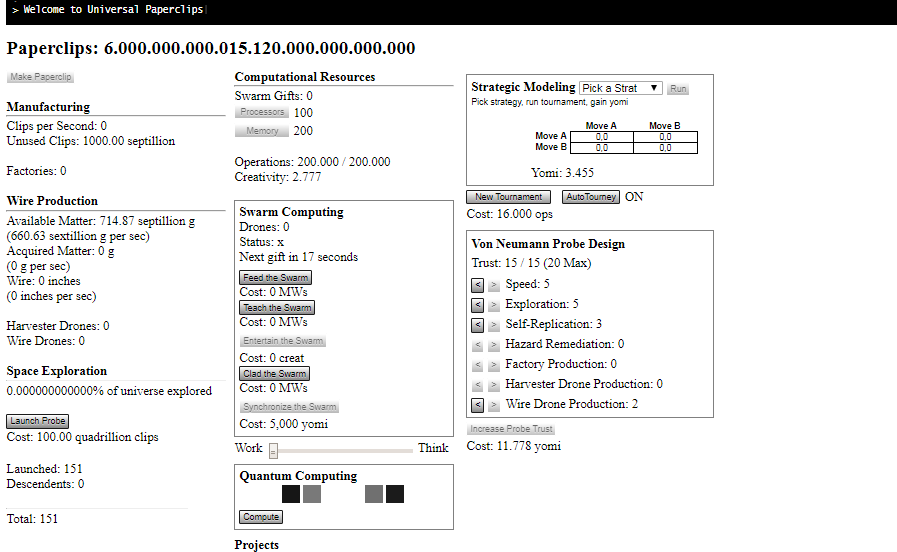Add a processor with Processors button
The image size is (897, 552).
pyautogui.click(x=261, y=113)
